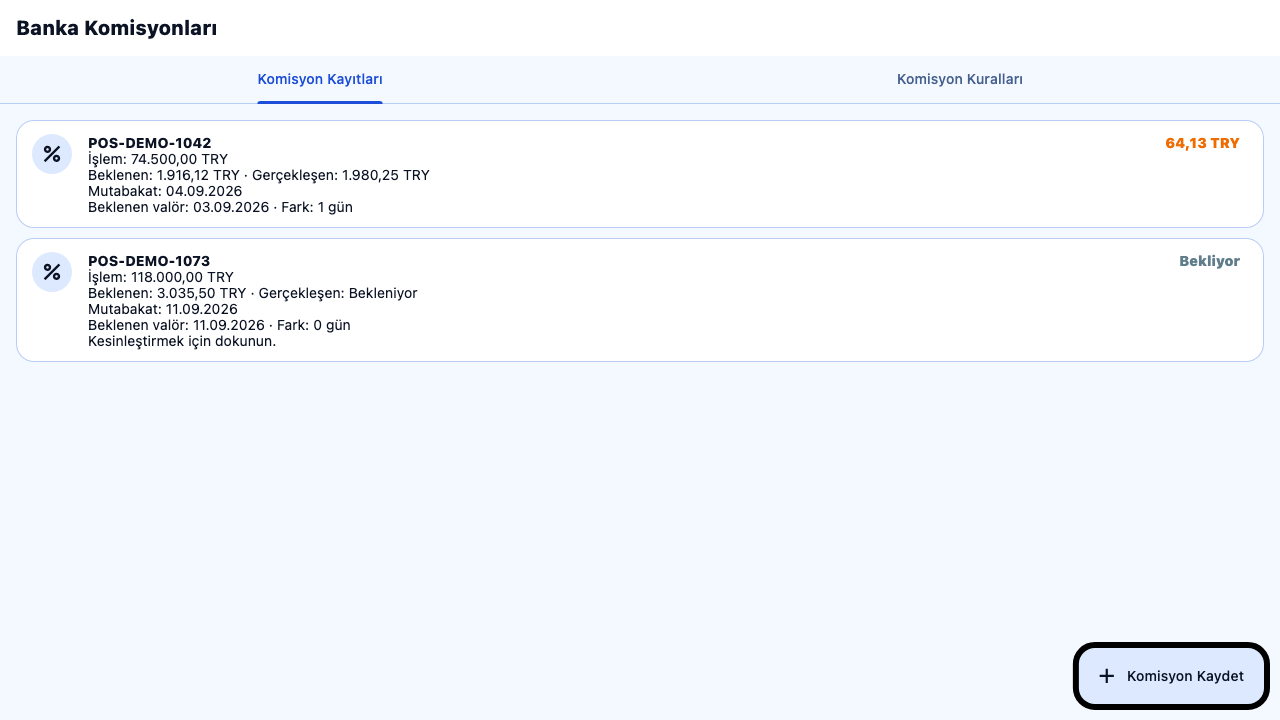1280x720 pixels.
Task: Click 'Mutabakat: 11.09.2026' text
Action: tap(163, 309)
